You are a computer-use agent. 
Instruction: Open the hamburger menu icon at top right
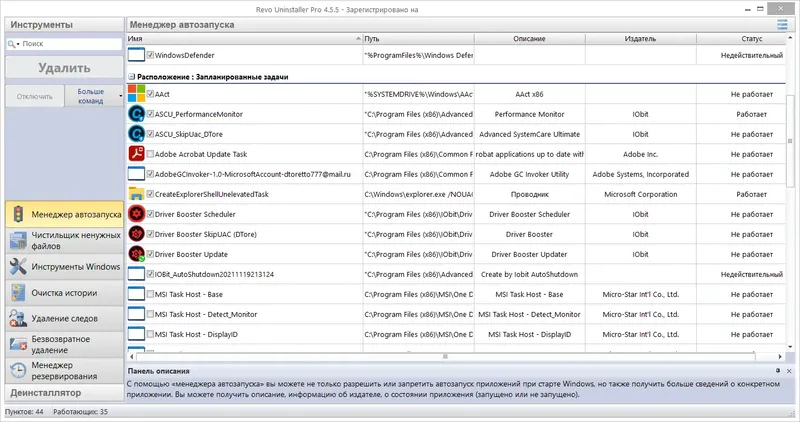click(782, 24)
